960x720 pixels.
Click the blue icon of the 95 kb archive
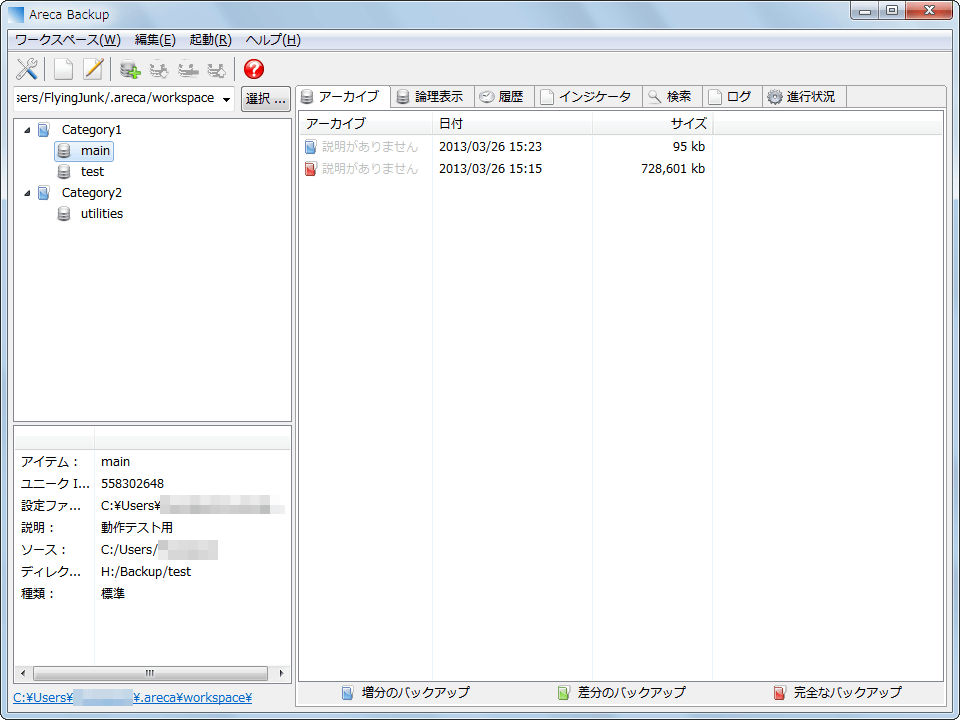pos(310,147)
